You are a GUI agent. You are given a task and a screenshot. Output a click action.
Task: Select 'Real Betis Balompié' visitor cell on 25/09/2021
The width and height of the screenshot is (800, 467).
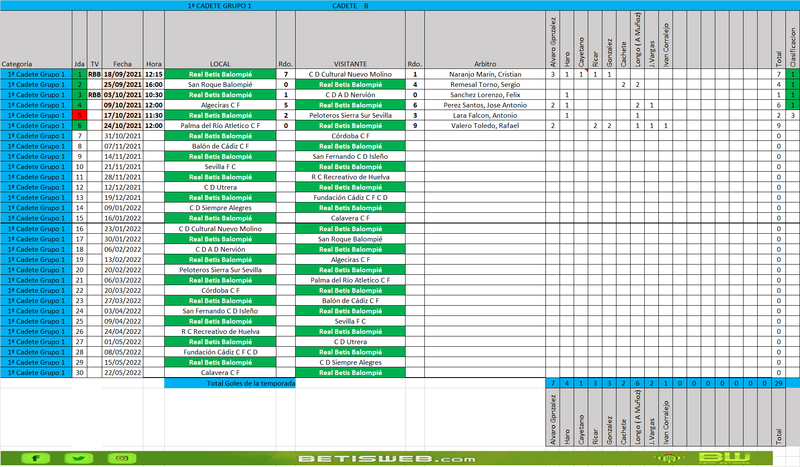pyautogui.click(x=351, y=84)
